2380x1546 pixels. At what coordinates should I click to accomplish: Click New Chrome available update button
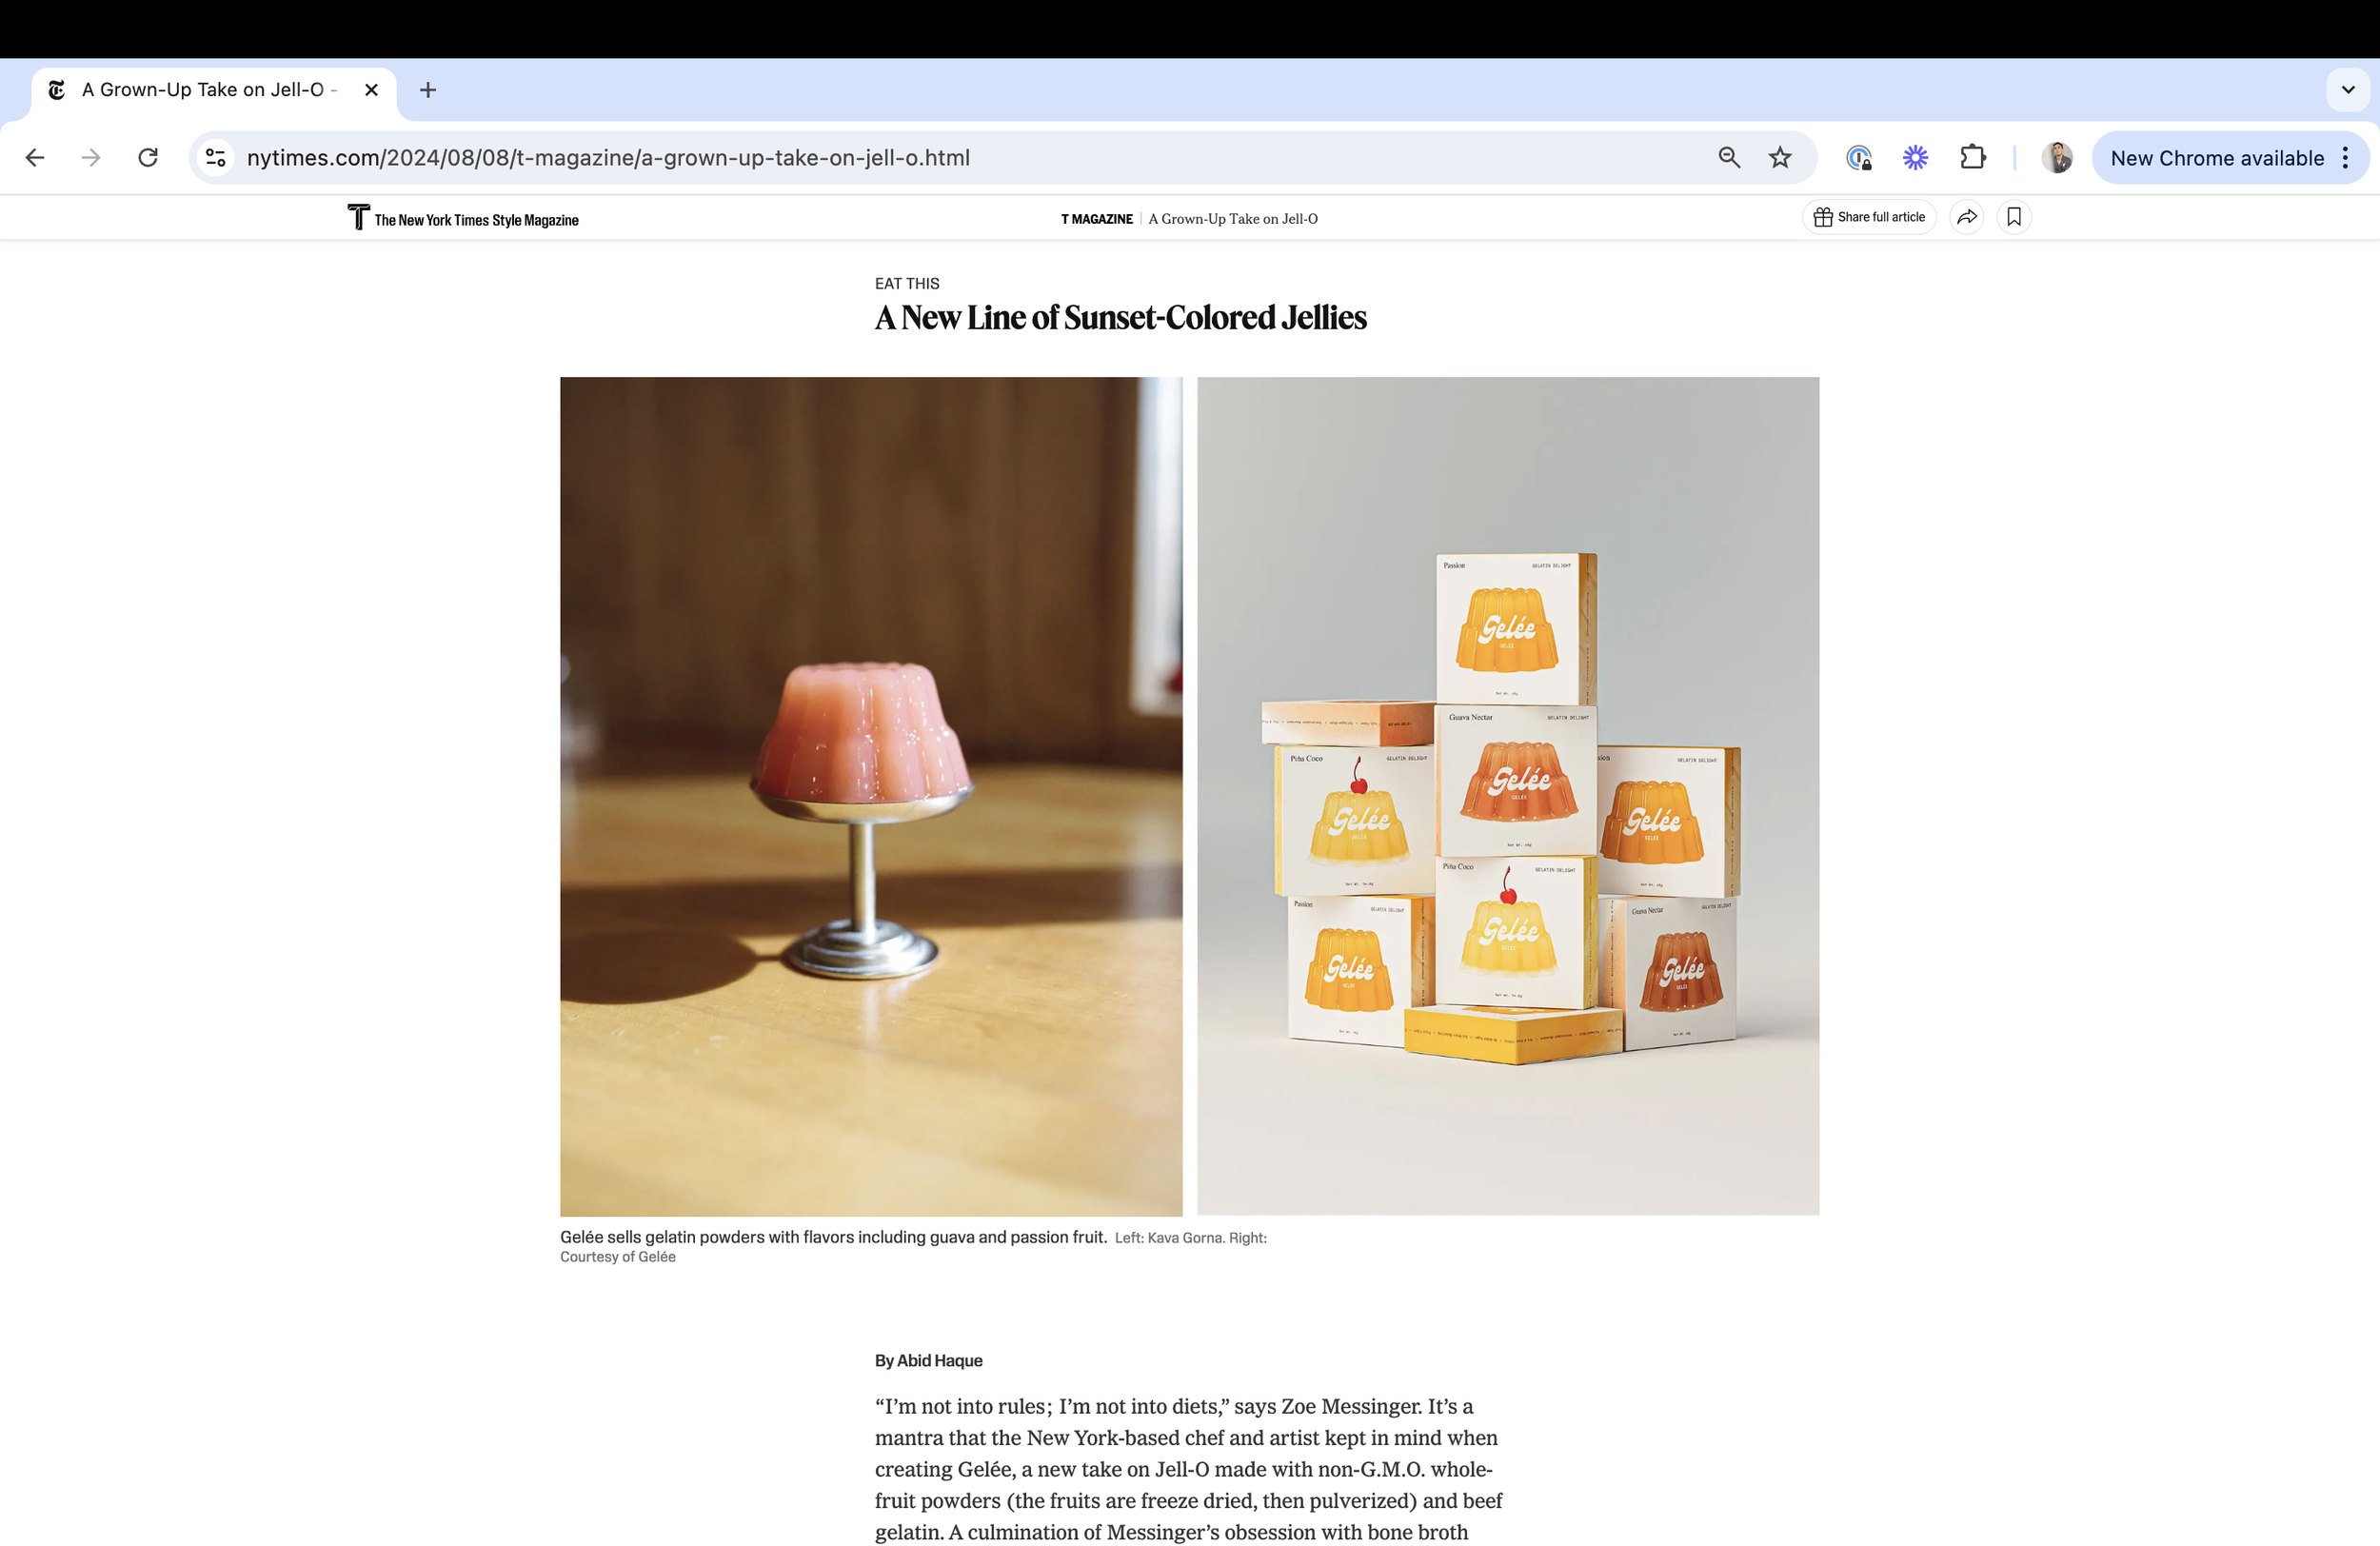click(2217, 158)
